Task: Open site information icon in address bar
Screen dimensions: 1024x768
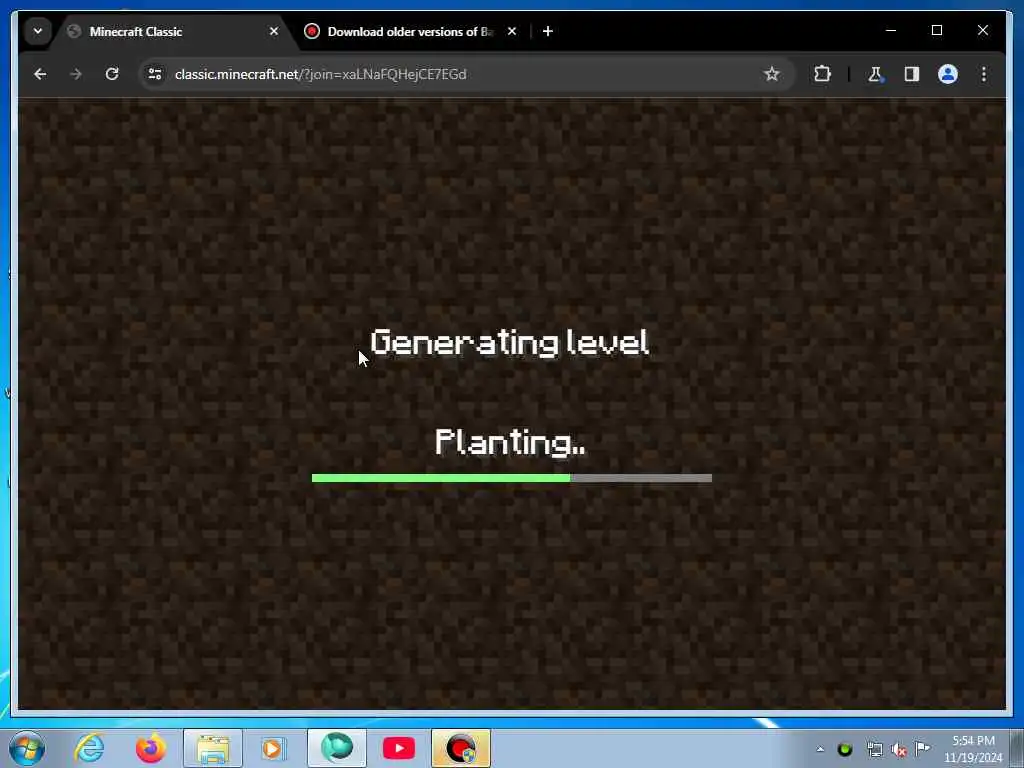Action: pyautogui.click(x=155, y=74)
